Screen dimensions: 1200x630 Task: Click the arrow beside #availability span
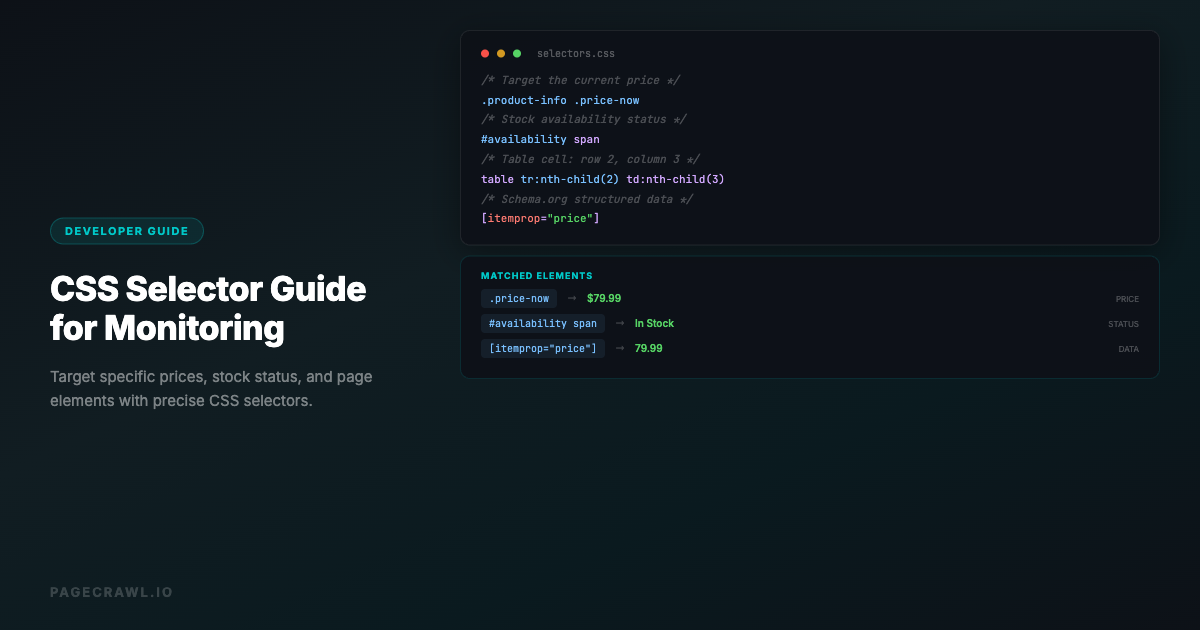pyautogui.click(x=618, y=323)
